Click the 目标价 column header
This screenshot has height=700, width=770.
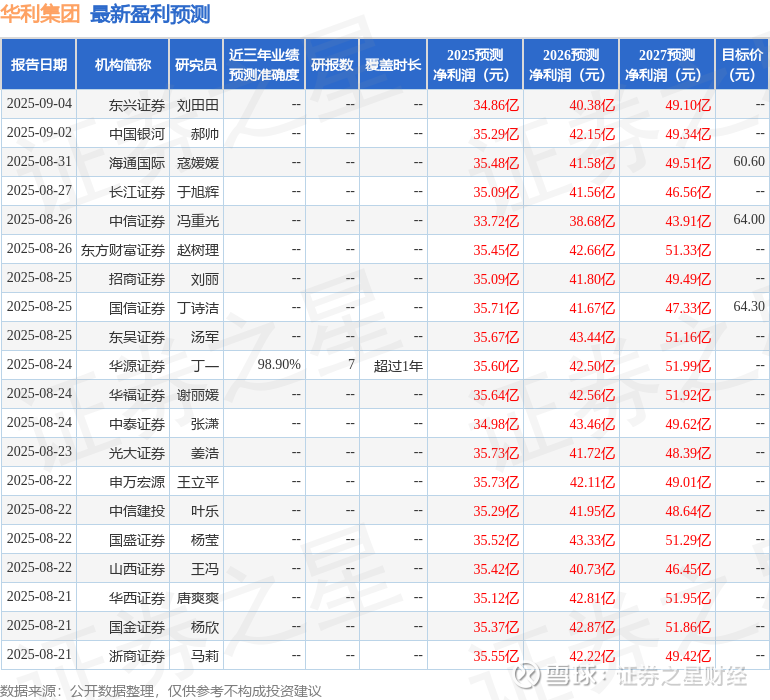click(742, 65)
